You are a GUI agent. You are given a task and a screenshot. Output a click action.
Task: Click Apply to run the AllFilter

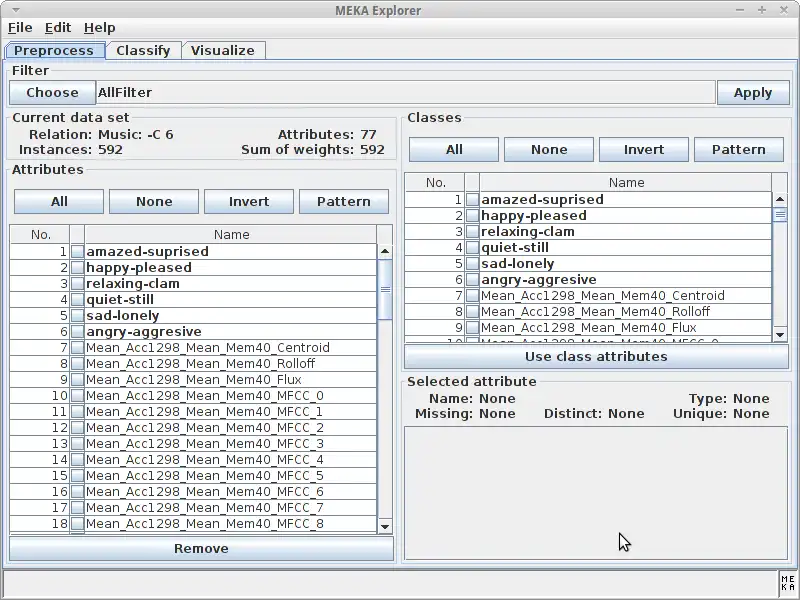coord(753,92)
